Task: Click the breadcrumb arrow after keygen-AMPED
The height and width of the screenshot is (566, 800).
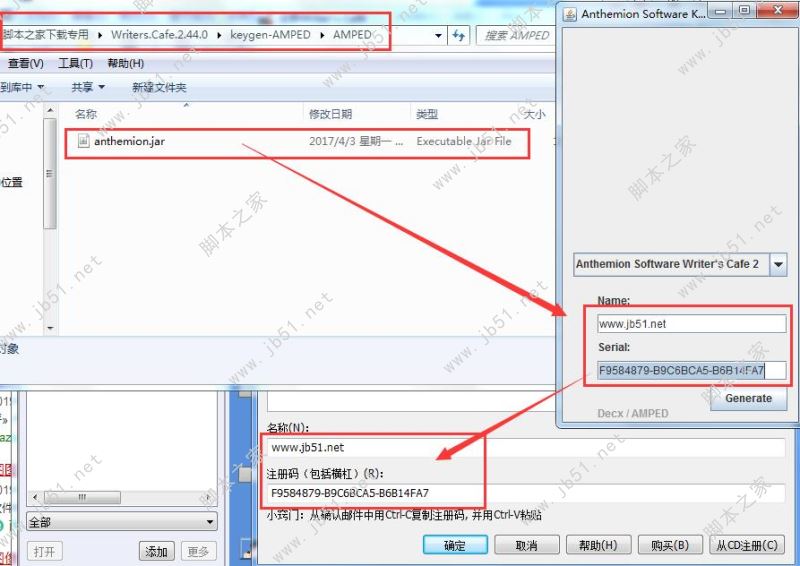Action: point(322,35)
